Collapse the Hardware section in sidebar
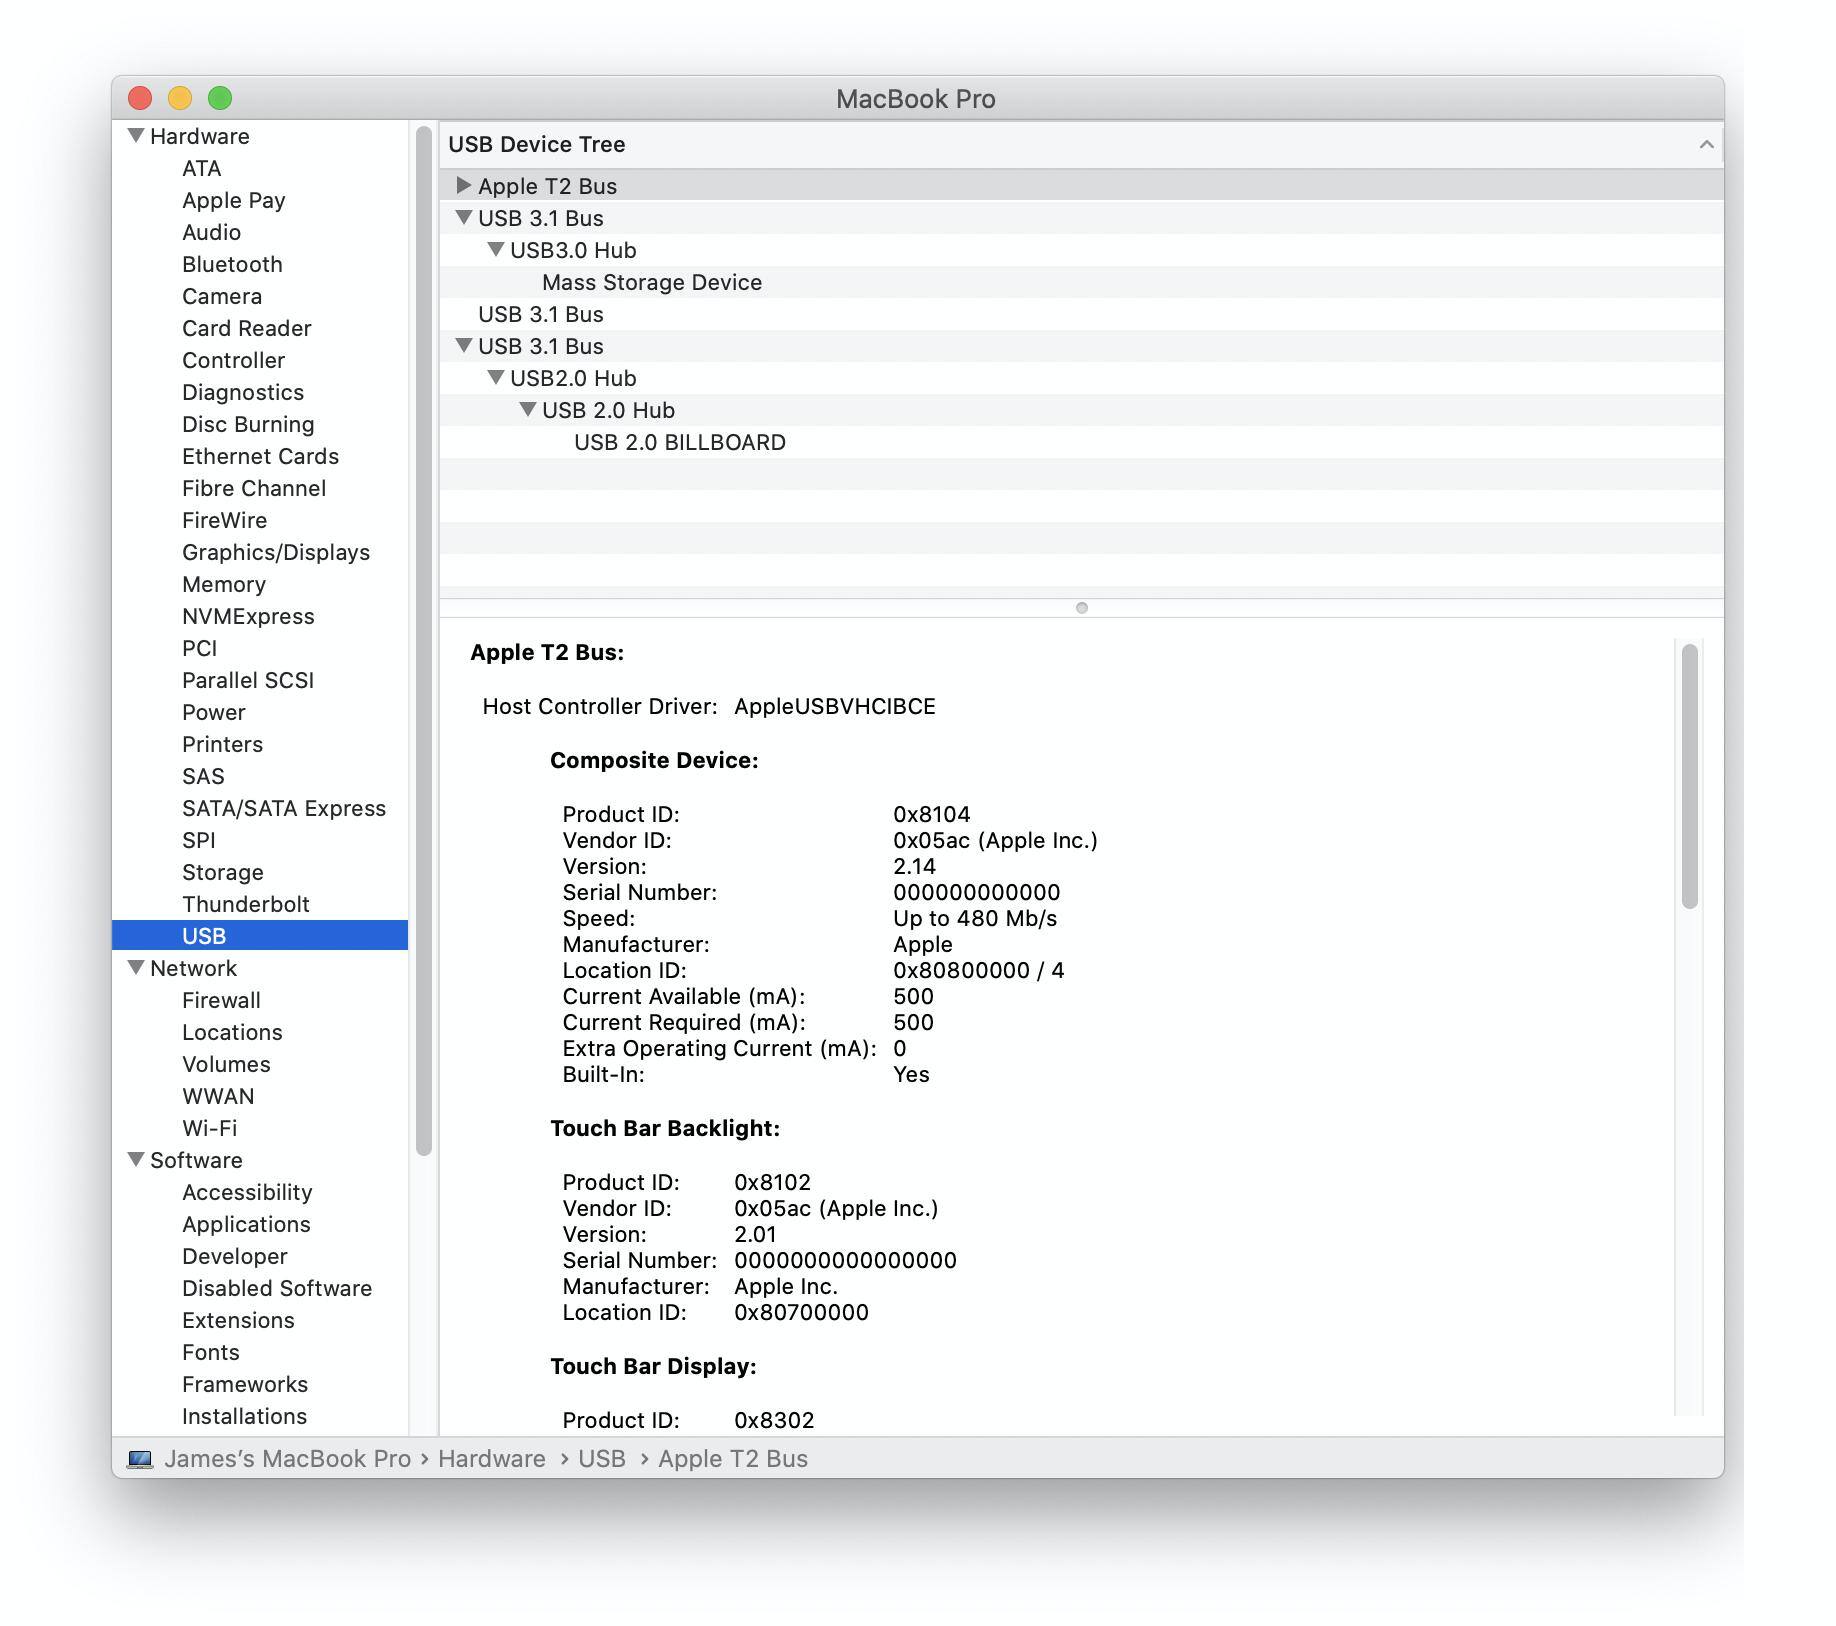 [137, 136]
